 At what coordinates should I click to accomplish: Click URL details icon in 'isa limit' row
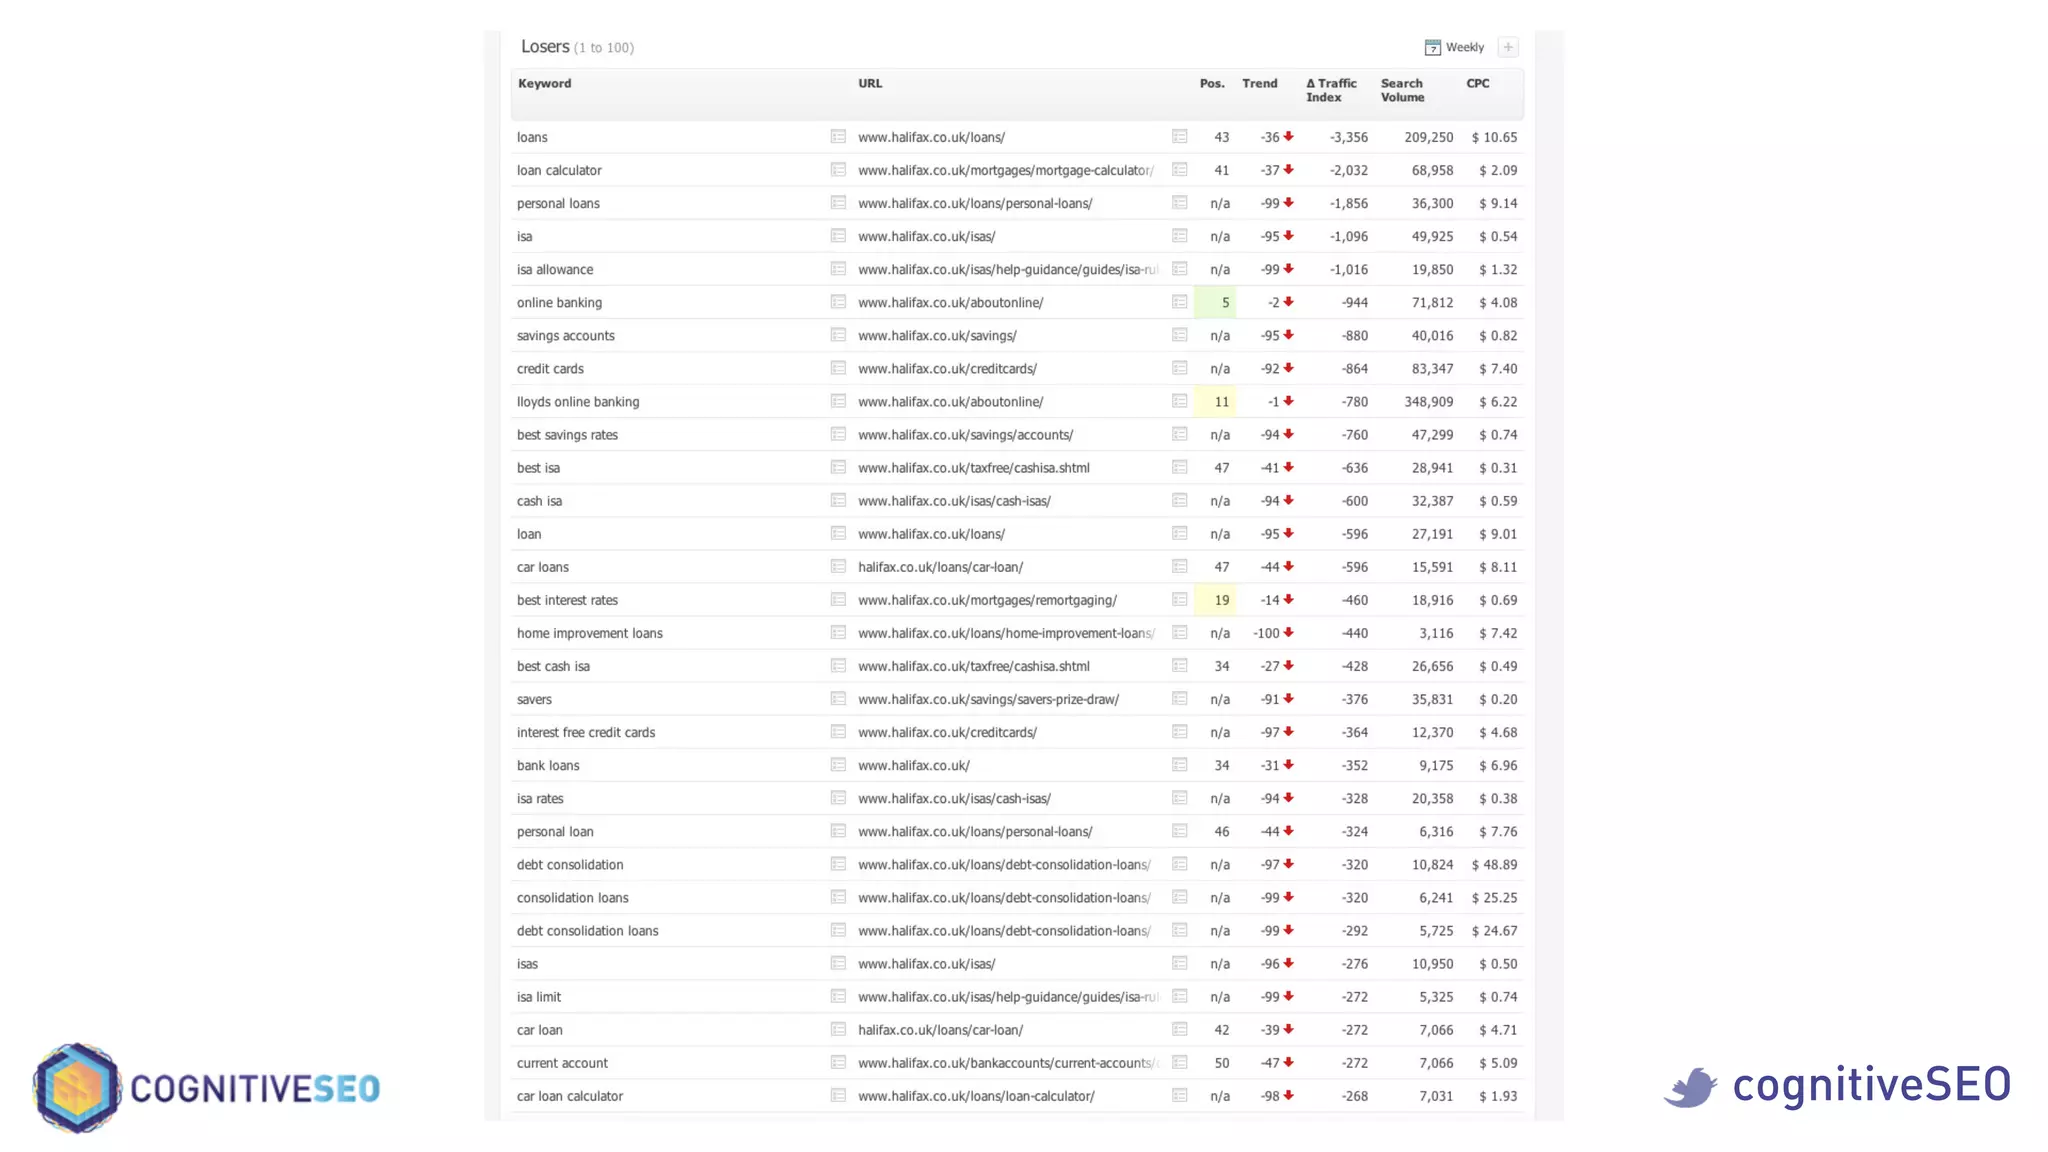(1180, 995)
